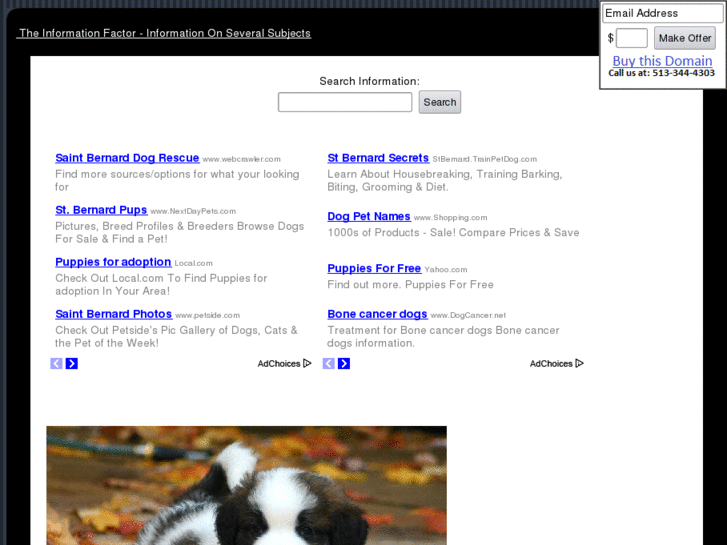The image size is (727, 545).
Task: Go to next ads in right column
Action: pos(344,364)
